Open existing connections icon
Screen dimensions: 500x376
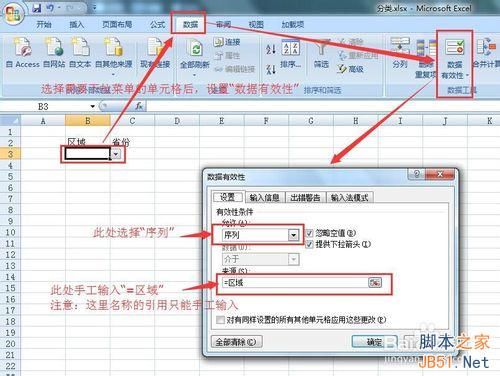tap(155, 47)
